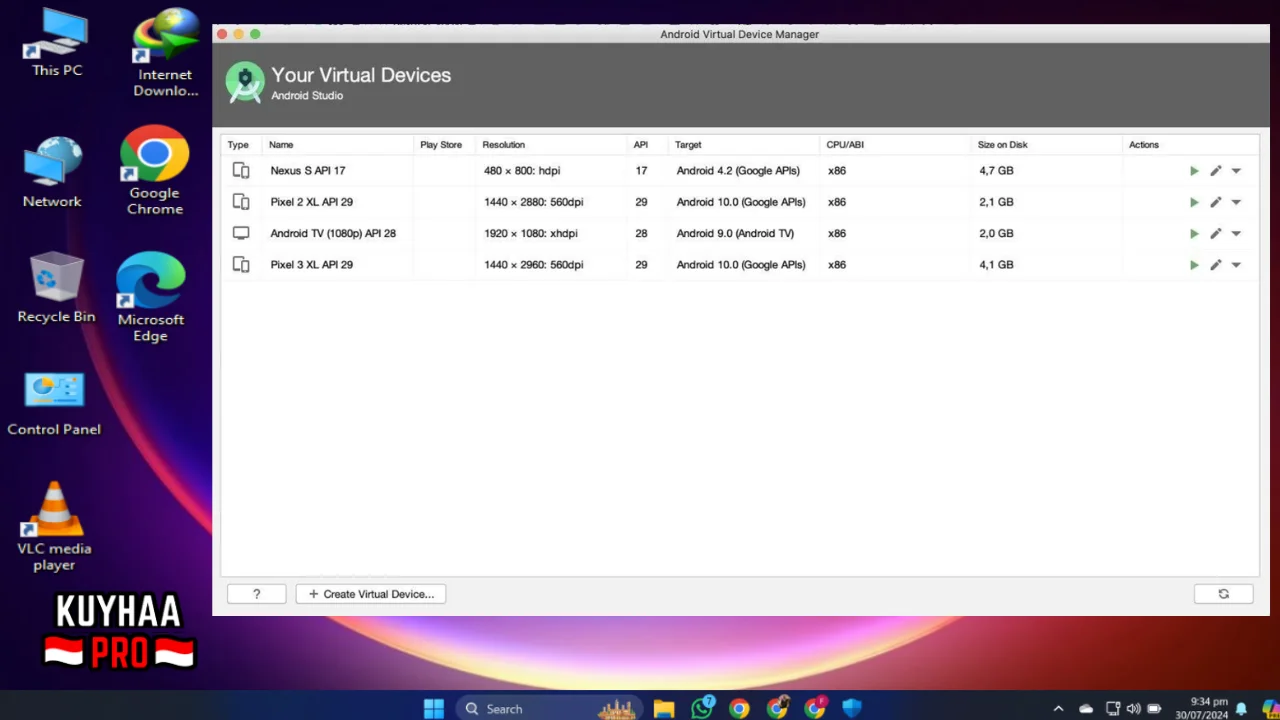Click the phone type icon for Pixel 2 XL
The height and width of the screenshot is (720, 1280).
(x=241, y=202)
